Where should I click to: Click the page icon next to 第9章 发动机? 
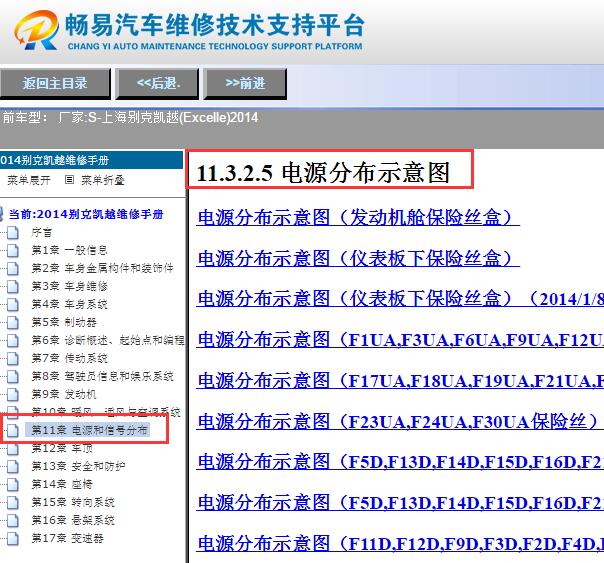[x=13, y=394]
